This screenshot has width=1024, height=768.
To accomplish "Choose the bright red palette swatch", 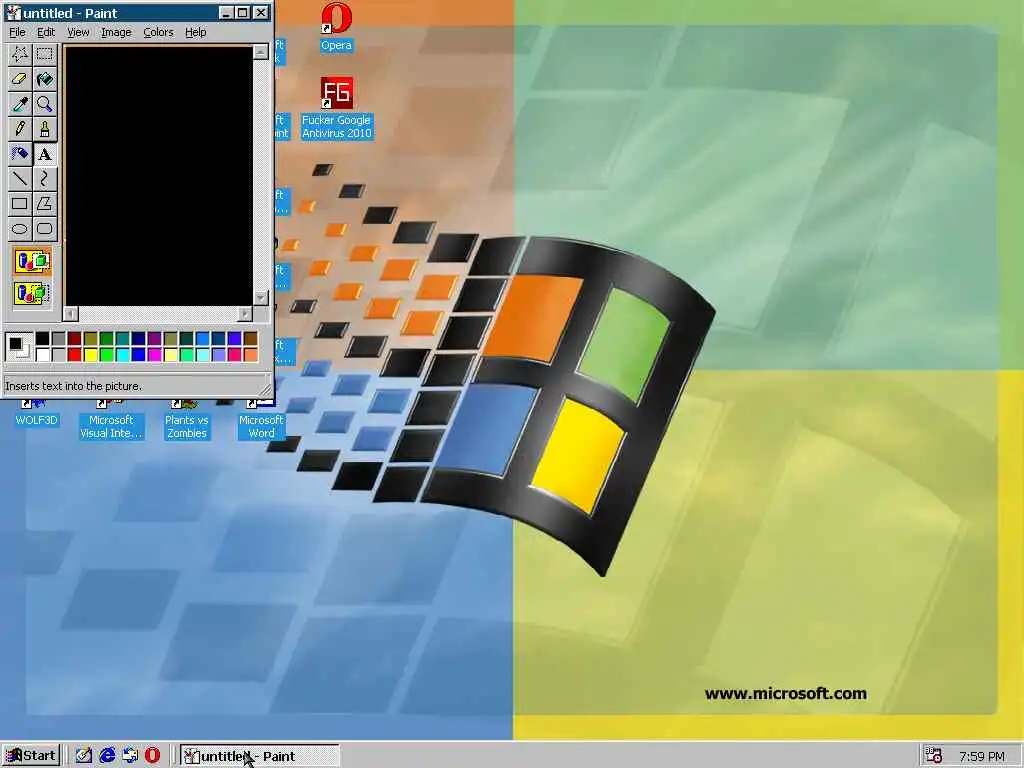I will coord(74,355).
